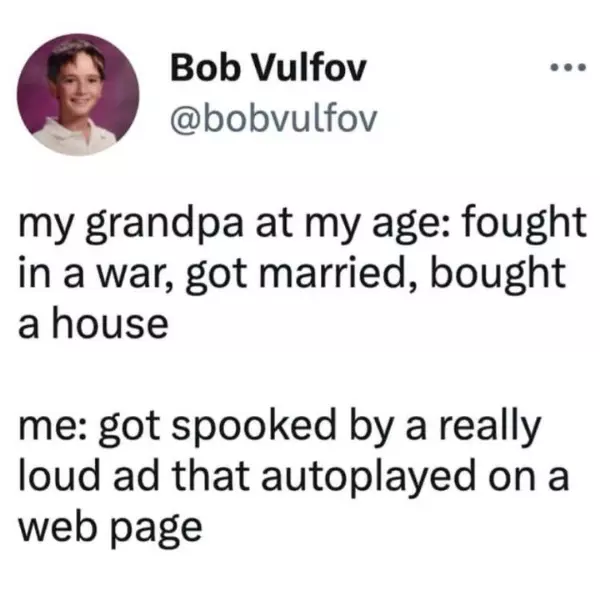This screenshot has height=600, width=600.
Task: Click the 'my grandpa at my age' paragraph
Action: point(302,274)
